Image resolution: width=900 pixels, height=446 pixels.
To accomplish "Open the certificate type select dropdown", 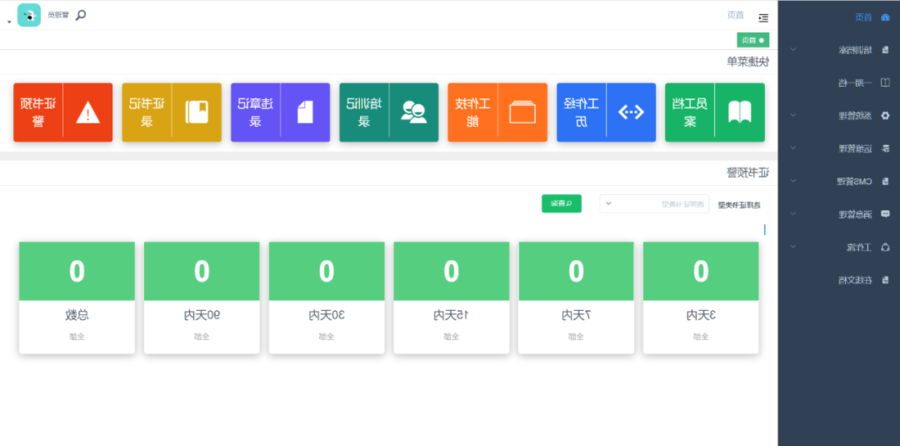I will tap(654, 204).
